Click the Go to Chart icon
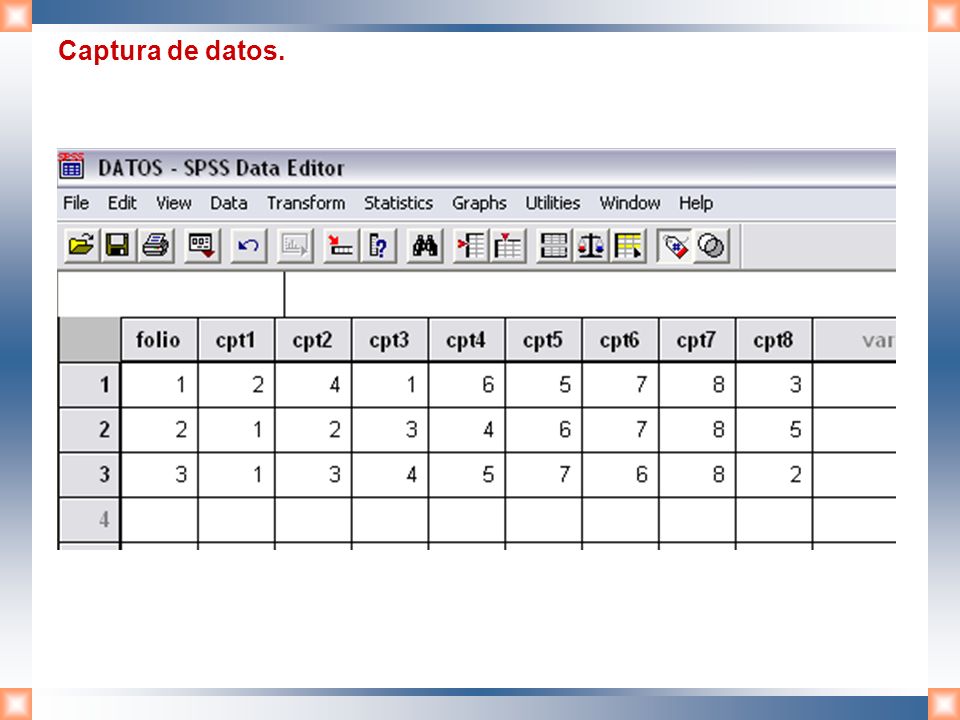 (294, 246)
